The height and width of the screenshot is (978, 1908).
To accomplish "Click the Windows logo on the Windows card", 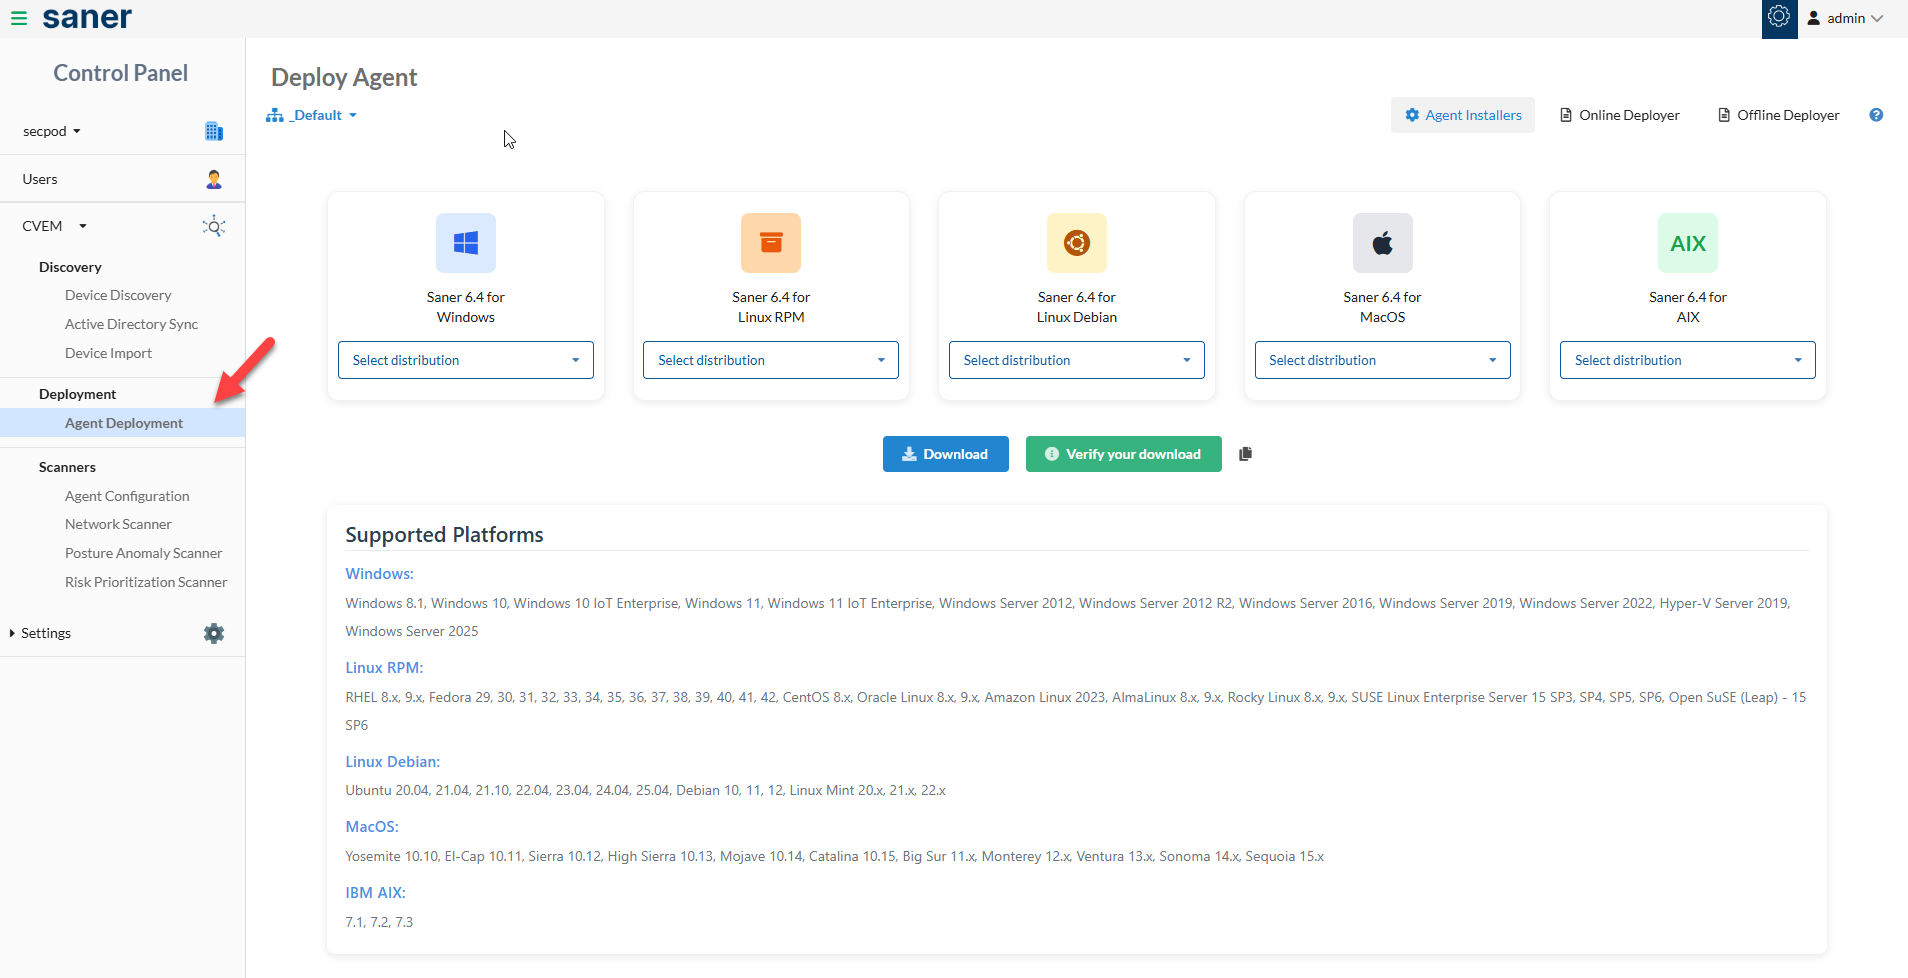I will [x=465, y=242].
